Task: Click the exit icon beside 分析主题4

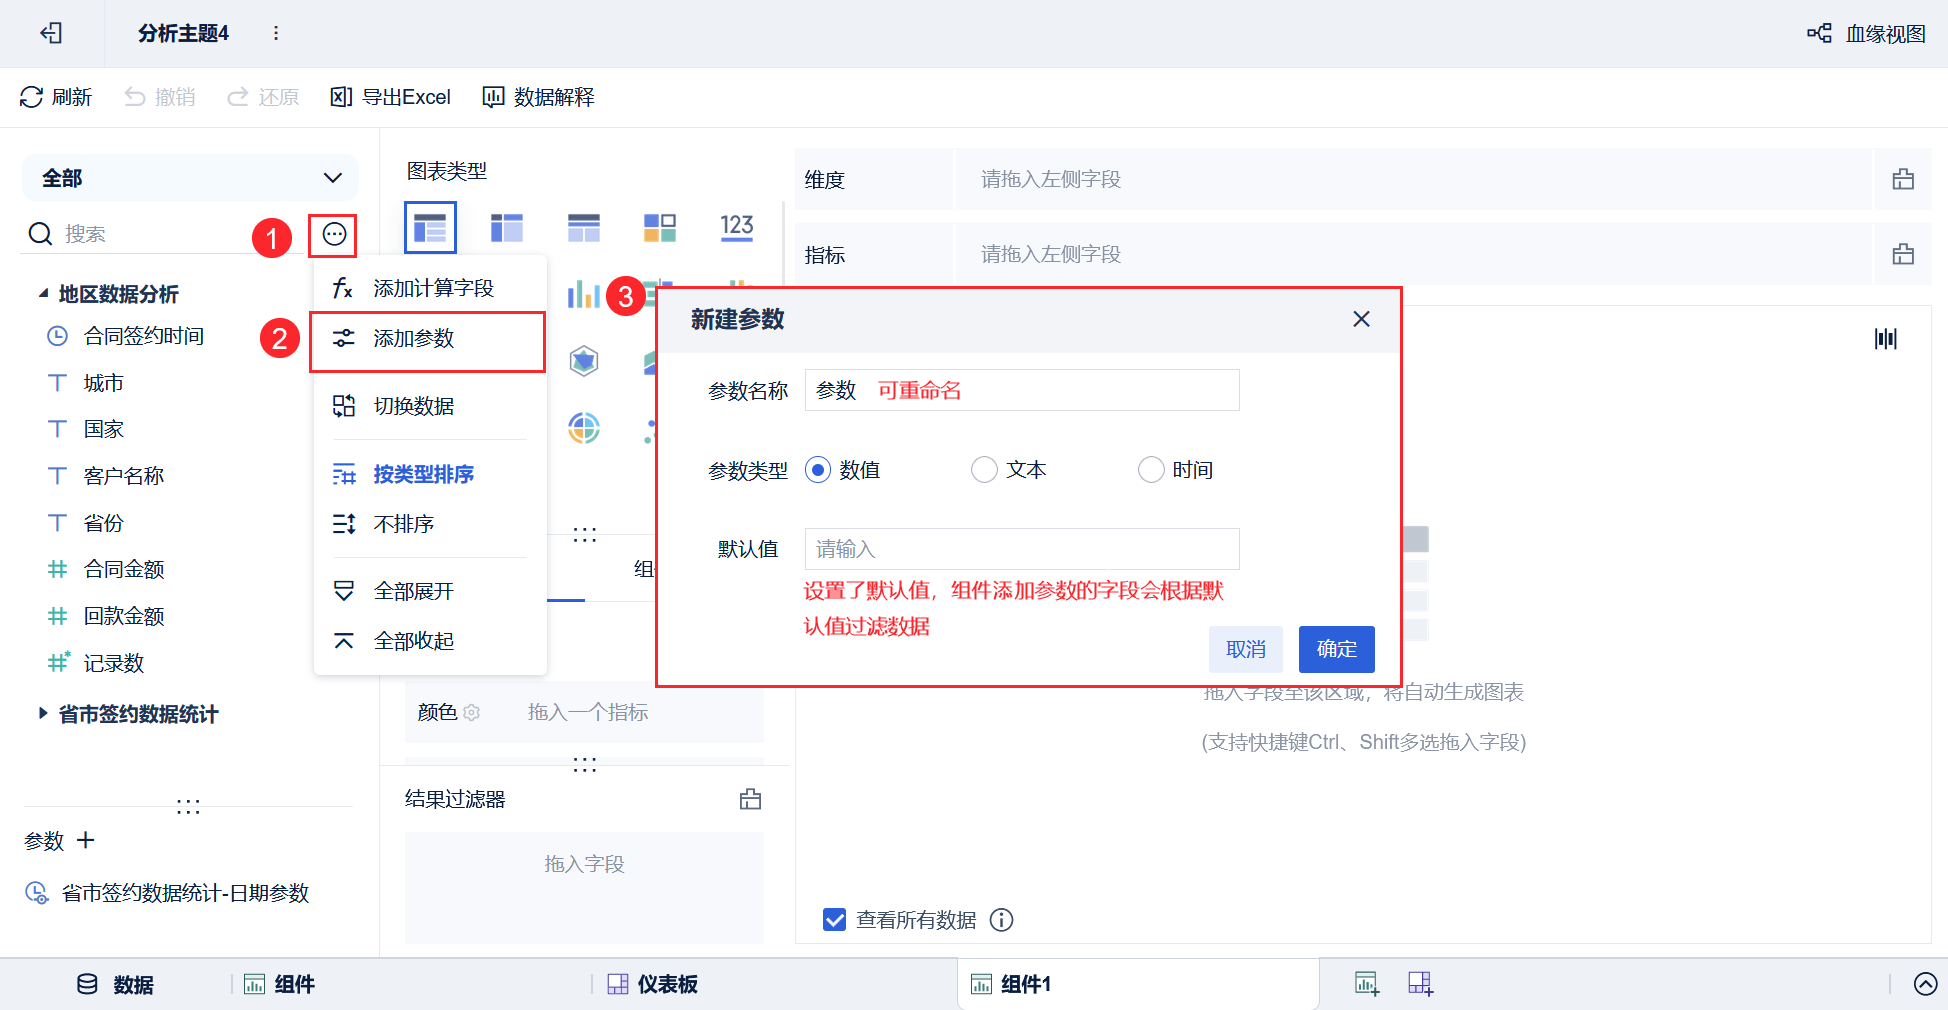Action: 51,33
